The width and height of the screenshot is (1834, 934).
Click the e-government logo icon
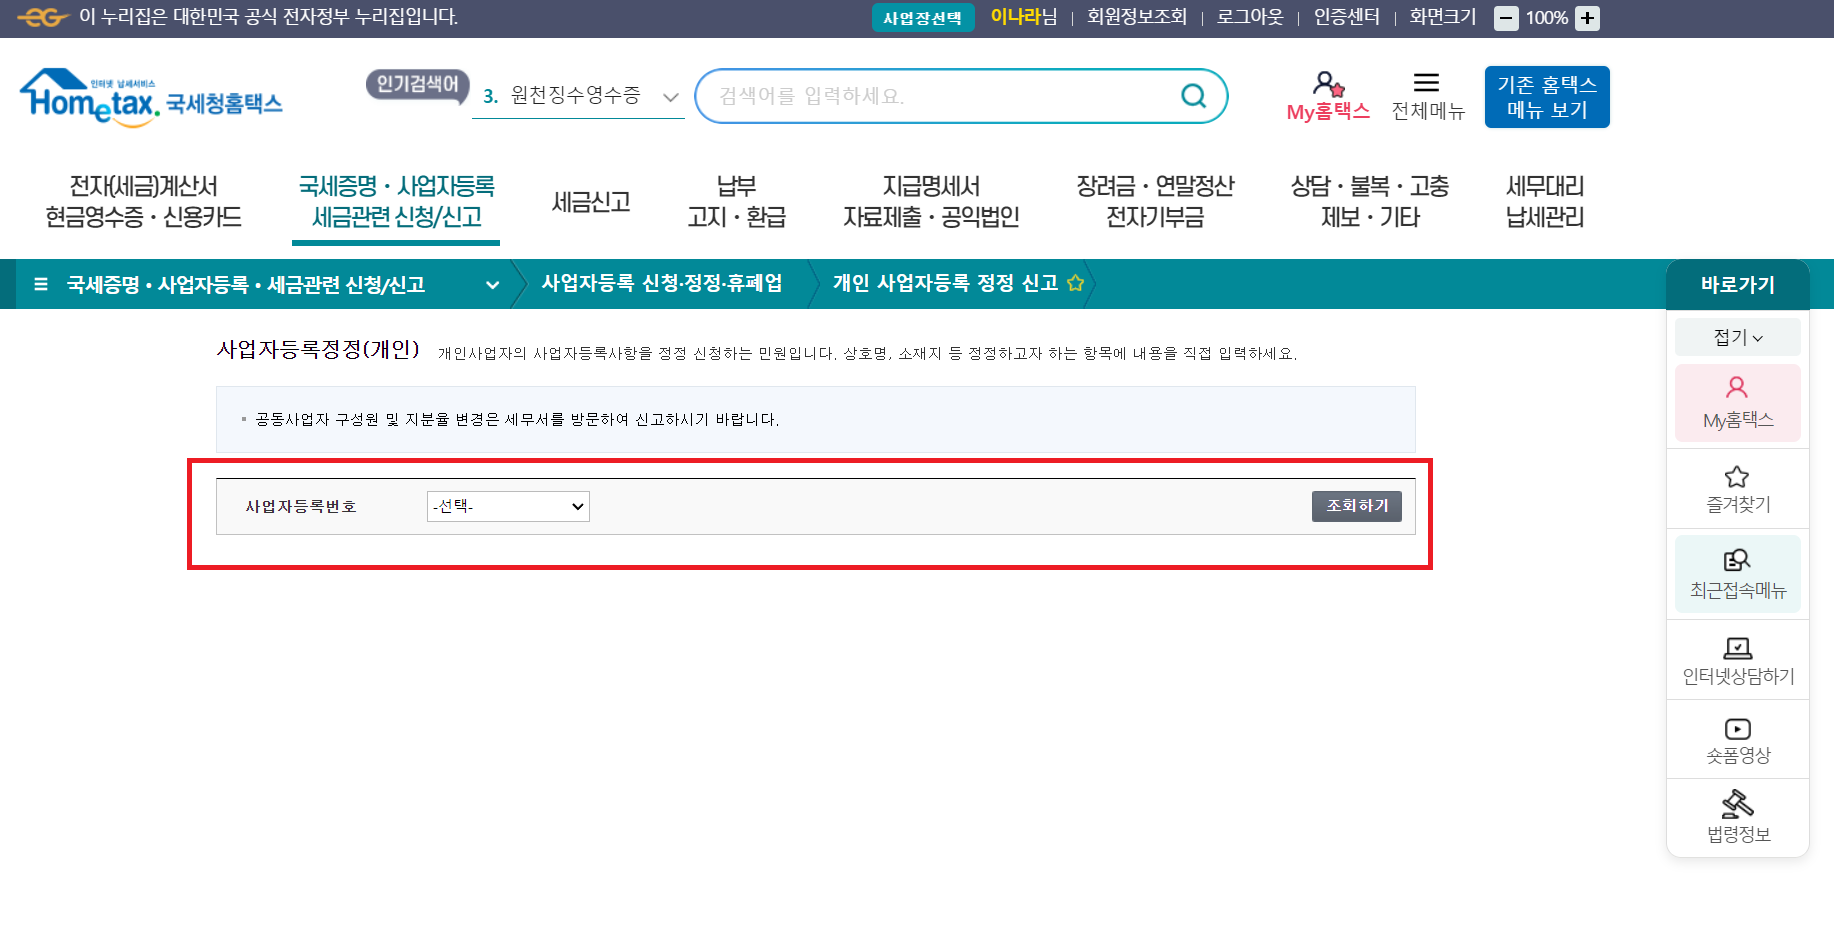click(42, 18)
